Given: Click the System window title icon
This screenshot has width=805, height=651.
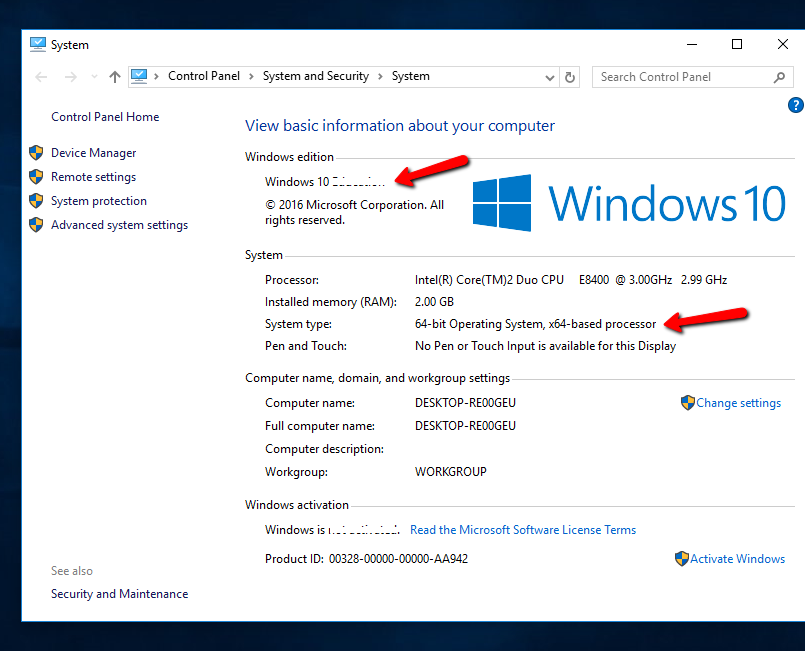Looking at the screenshot, I should click(x=37, y=45).
